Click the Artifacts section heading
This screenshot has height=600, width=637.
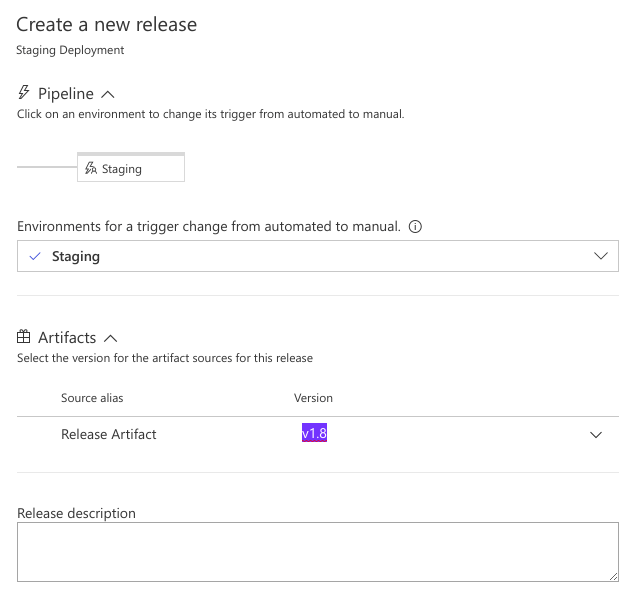pos(67,339)
